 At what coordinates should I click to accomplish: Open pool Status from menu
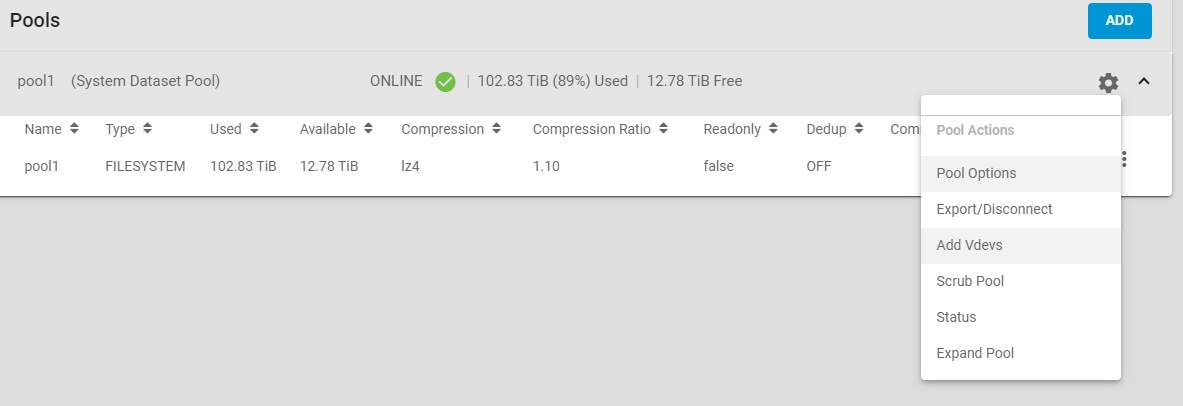[956, 317]
